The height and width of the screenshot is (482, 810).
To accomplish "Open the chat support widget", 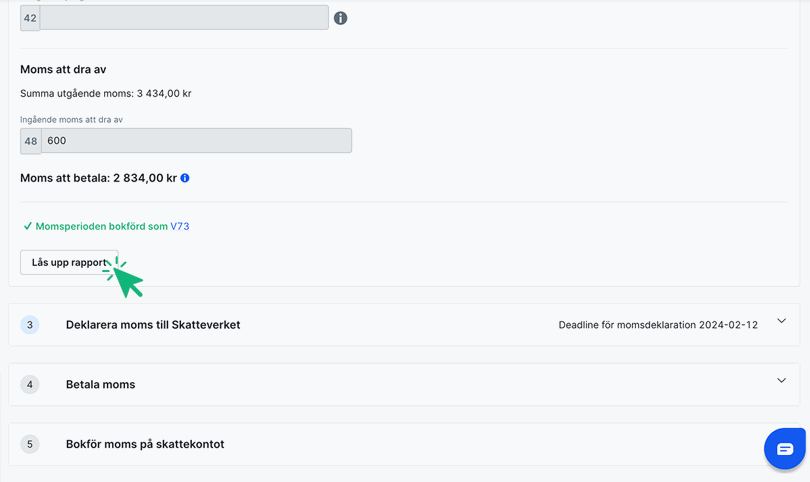I will click(784, 449).
